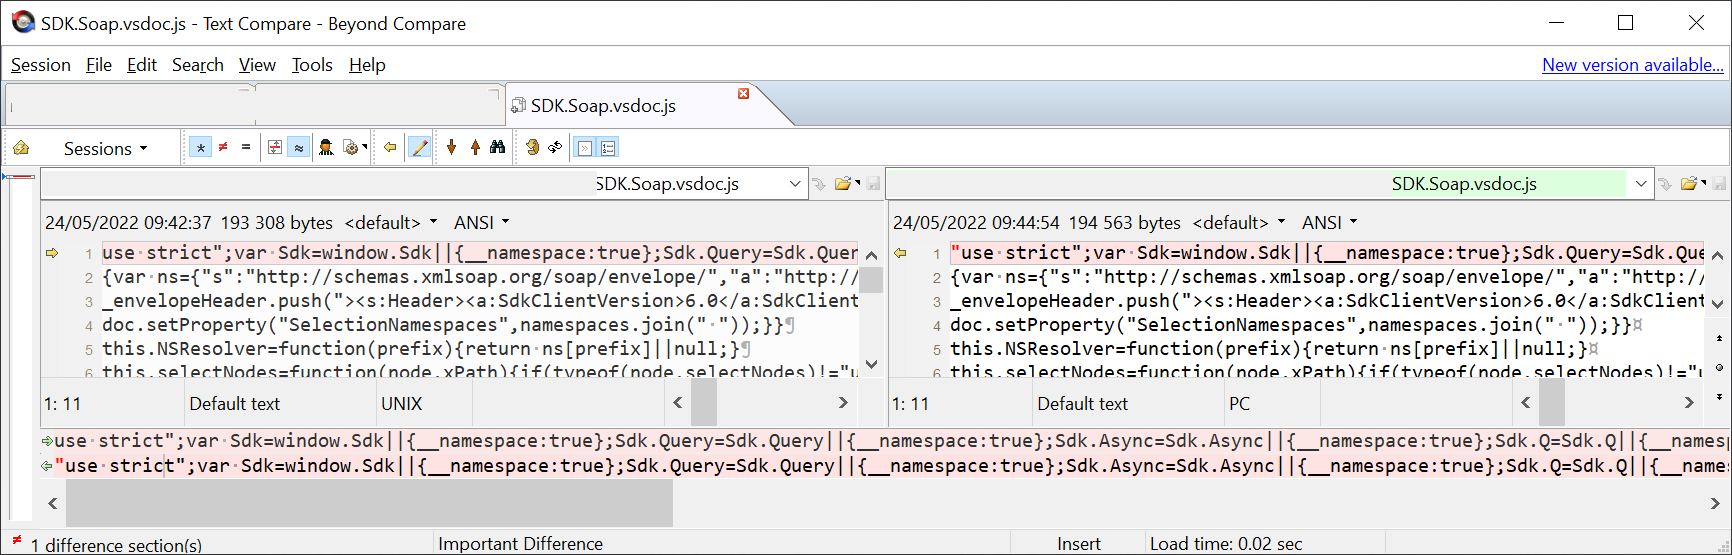Select the SDK.Soap.vsdoc.js tab
The height and width of the screenshot is (555, 1732).
tap(603, 106)
